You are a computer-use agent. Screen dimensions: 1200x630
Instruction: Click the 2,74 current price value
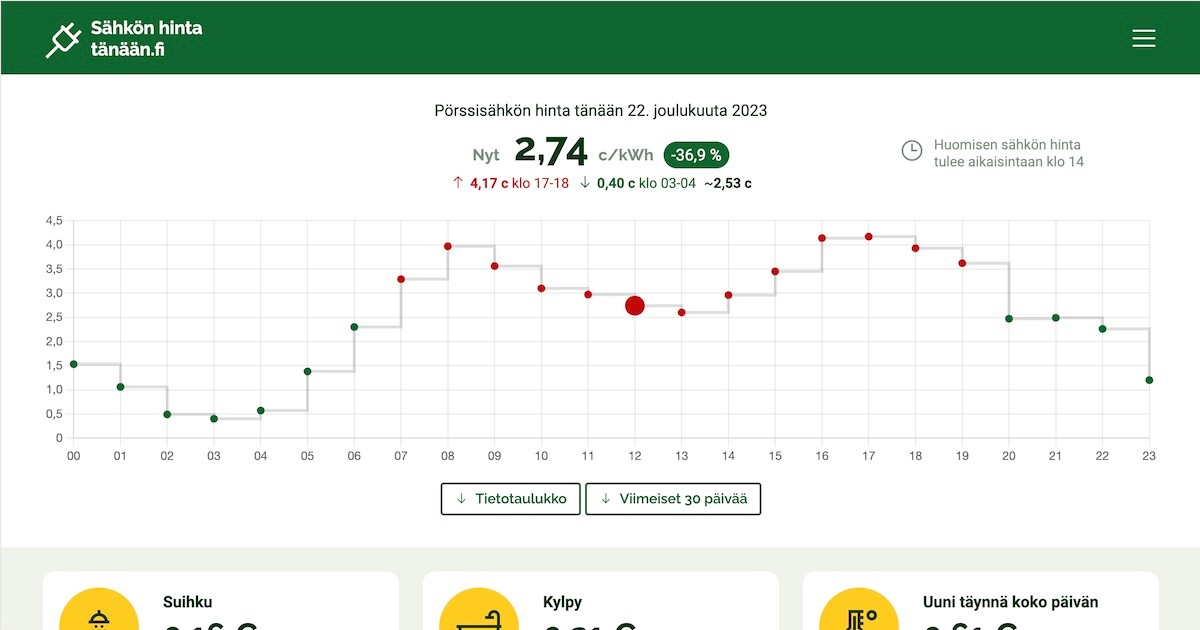(x=550, y=152)
